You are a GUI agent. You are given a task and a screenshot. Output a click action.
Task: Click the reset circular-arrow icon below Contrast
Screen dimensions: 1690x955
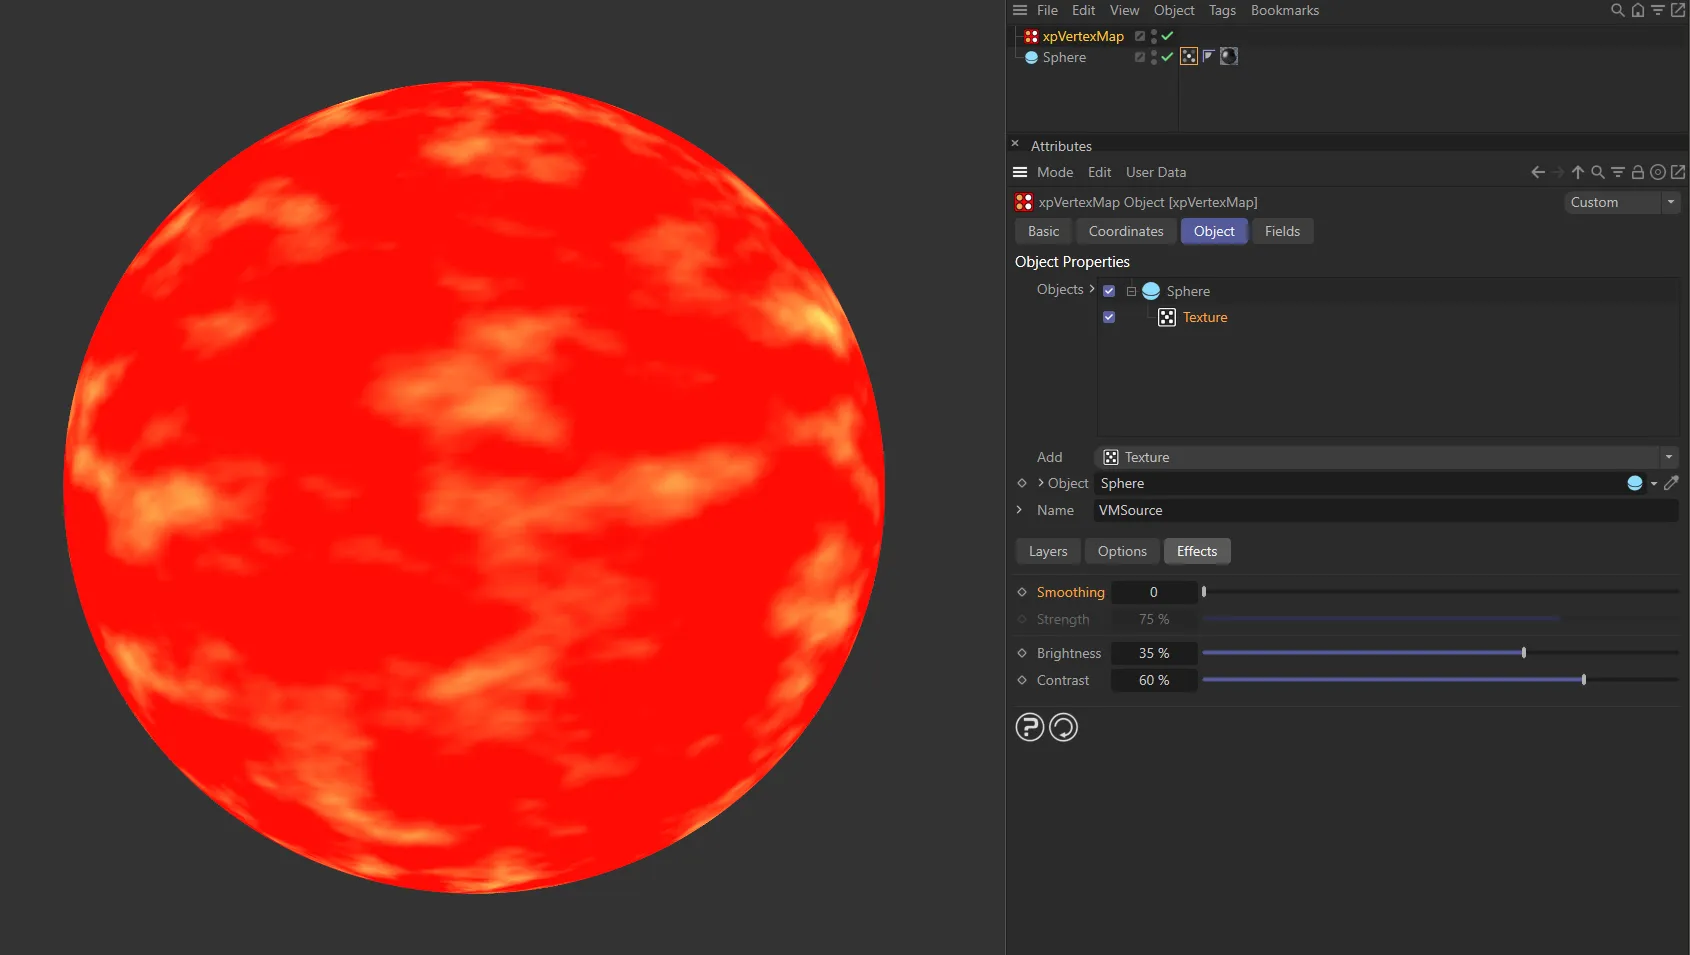click(1063, 727)
